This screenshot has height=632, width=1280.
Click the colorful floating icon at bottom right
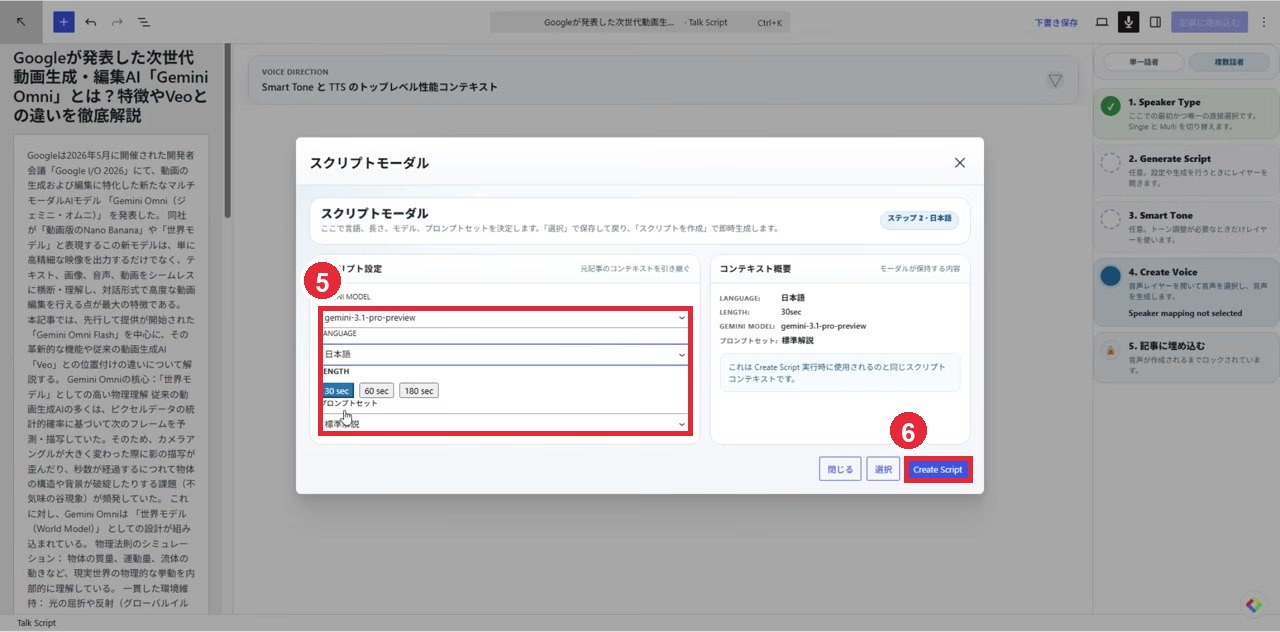pos(1254,605)
